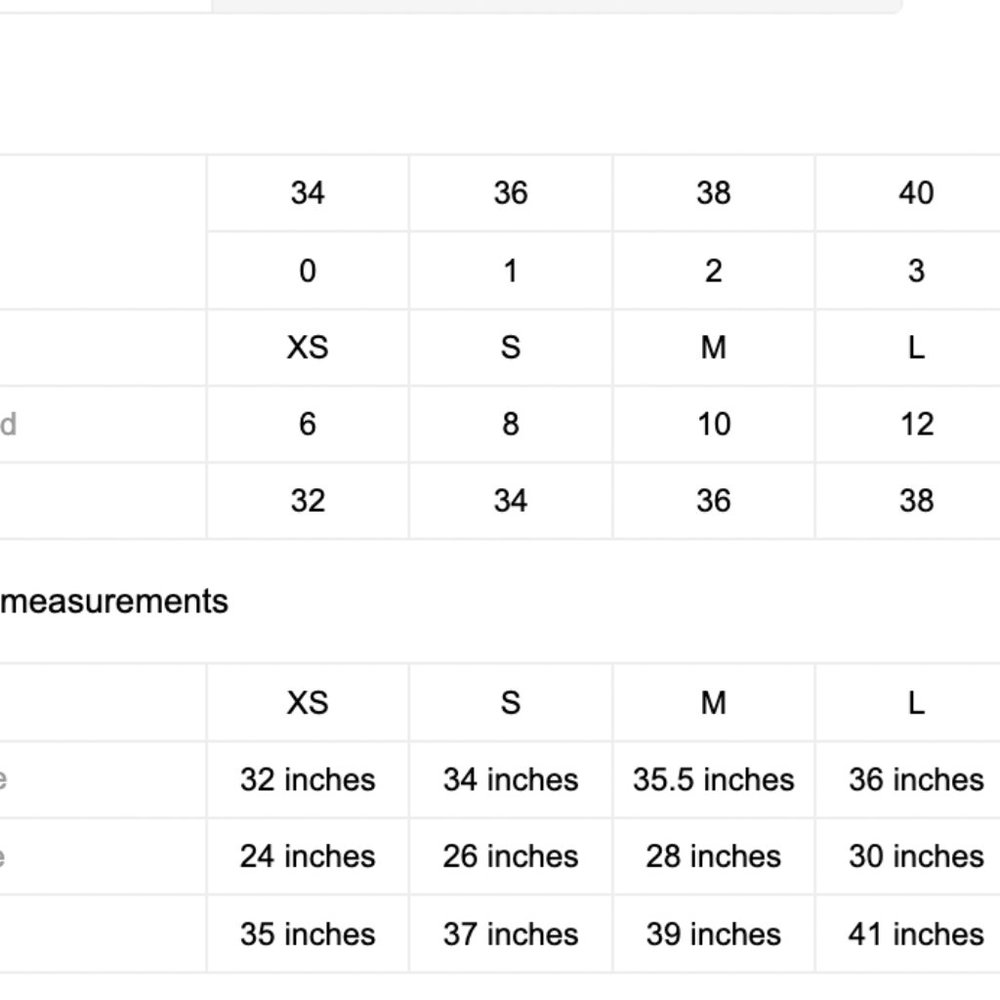
Task: Click the 39 inches cell
Action: (x=713, y=934)
